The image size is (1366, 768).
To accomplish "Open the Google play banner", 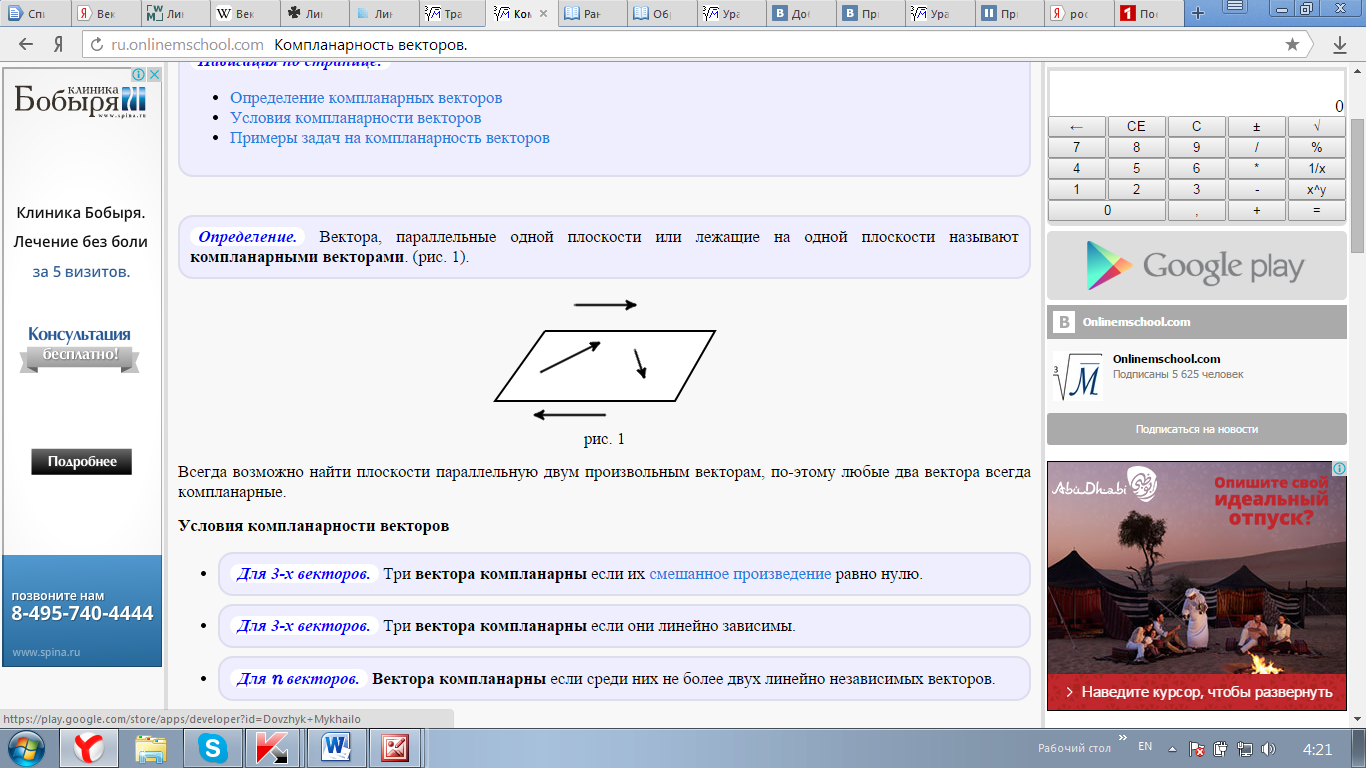I will click(1196, 266).
